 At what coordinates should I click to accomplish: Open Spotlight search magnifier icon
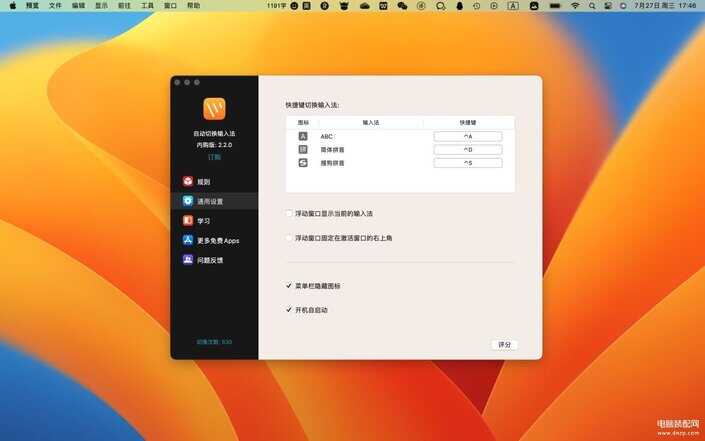(x=592, y=6)
